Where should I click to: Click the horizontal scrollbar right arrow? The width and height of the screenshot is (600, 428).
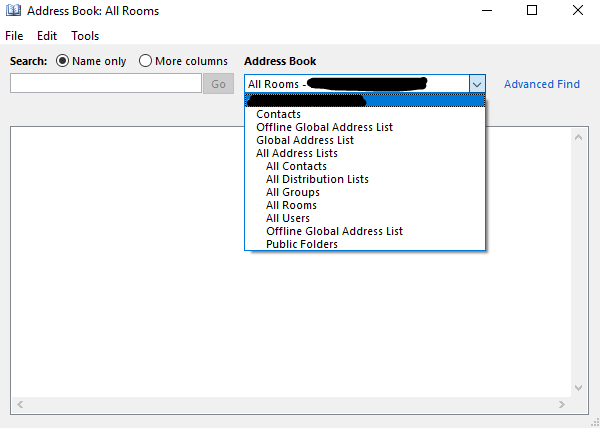pos(561,404)
